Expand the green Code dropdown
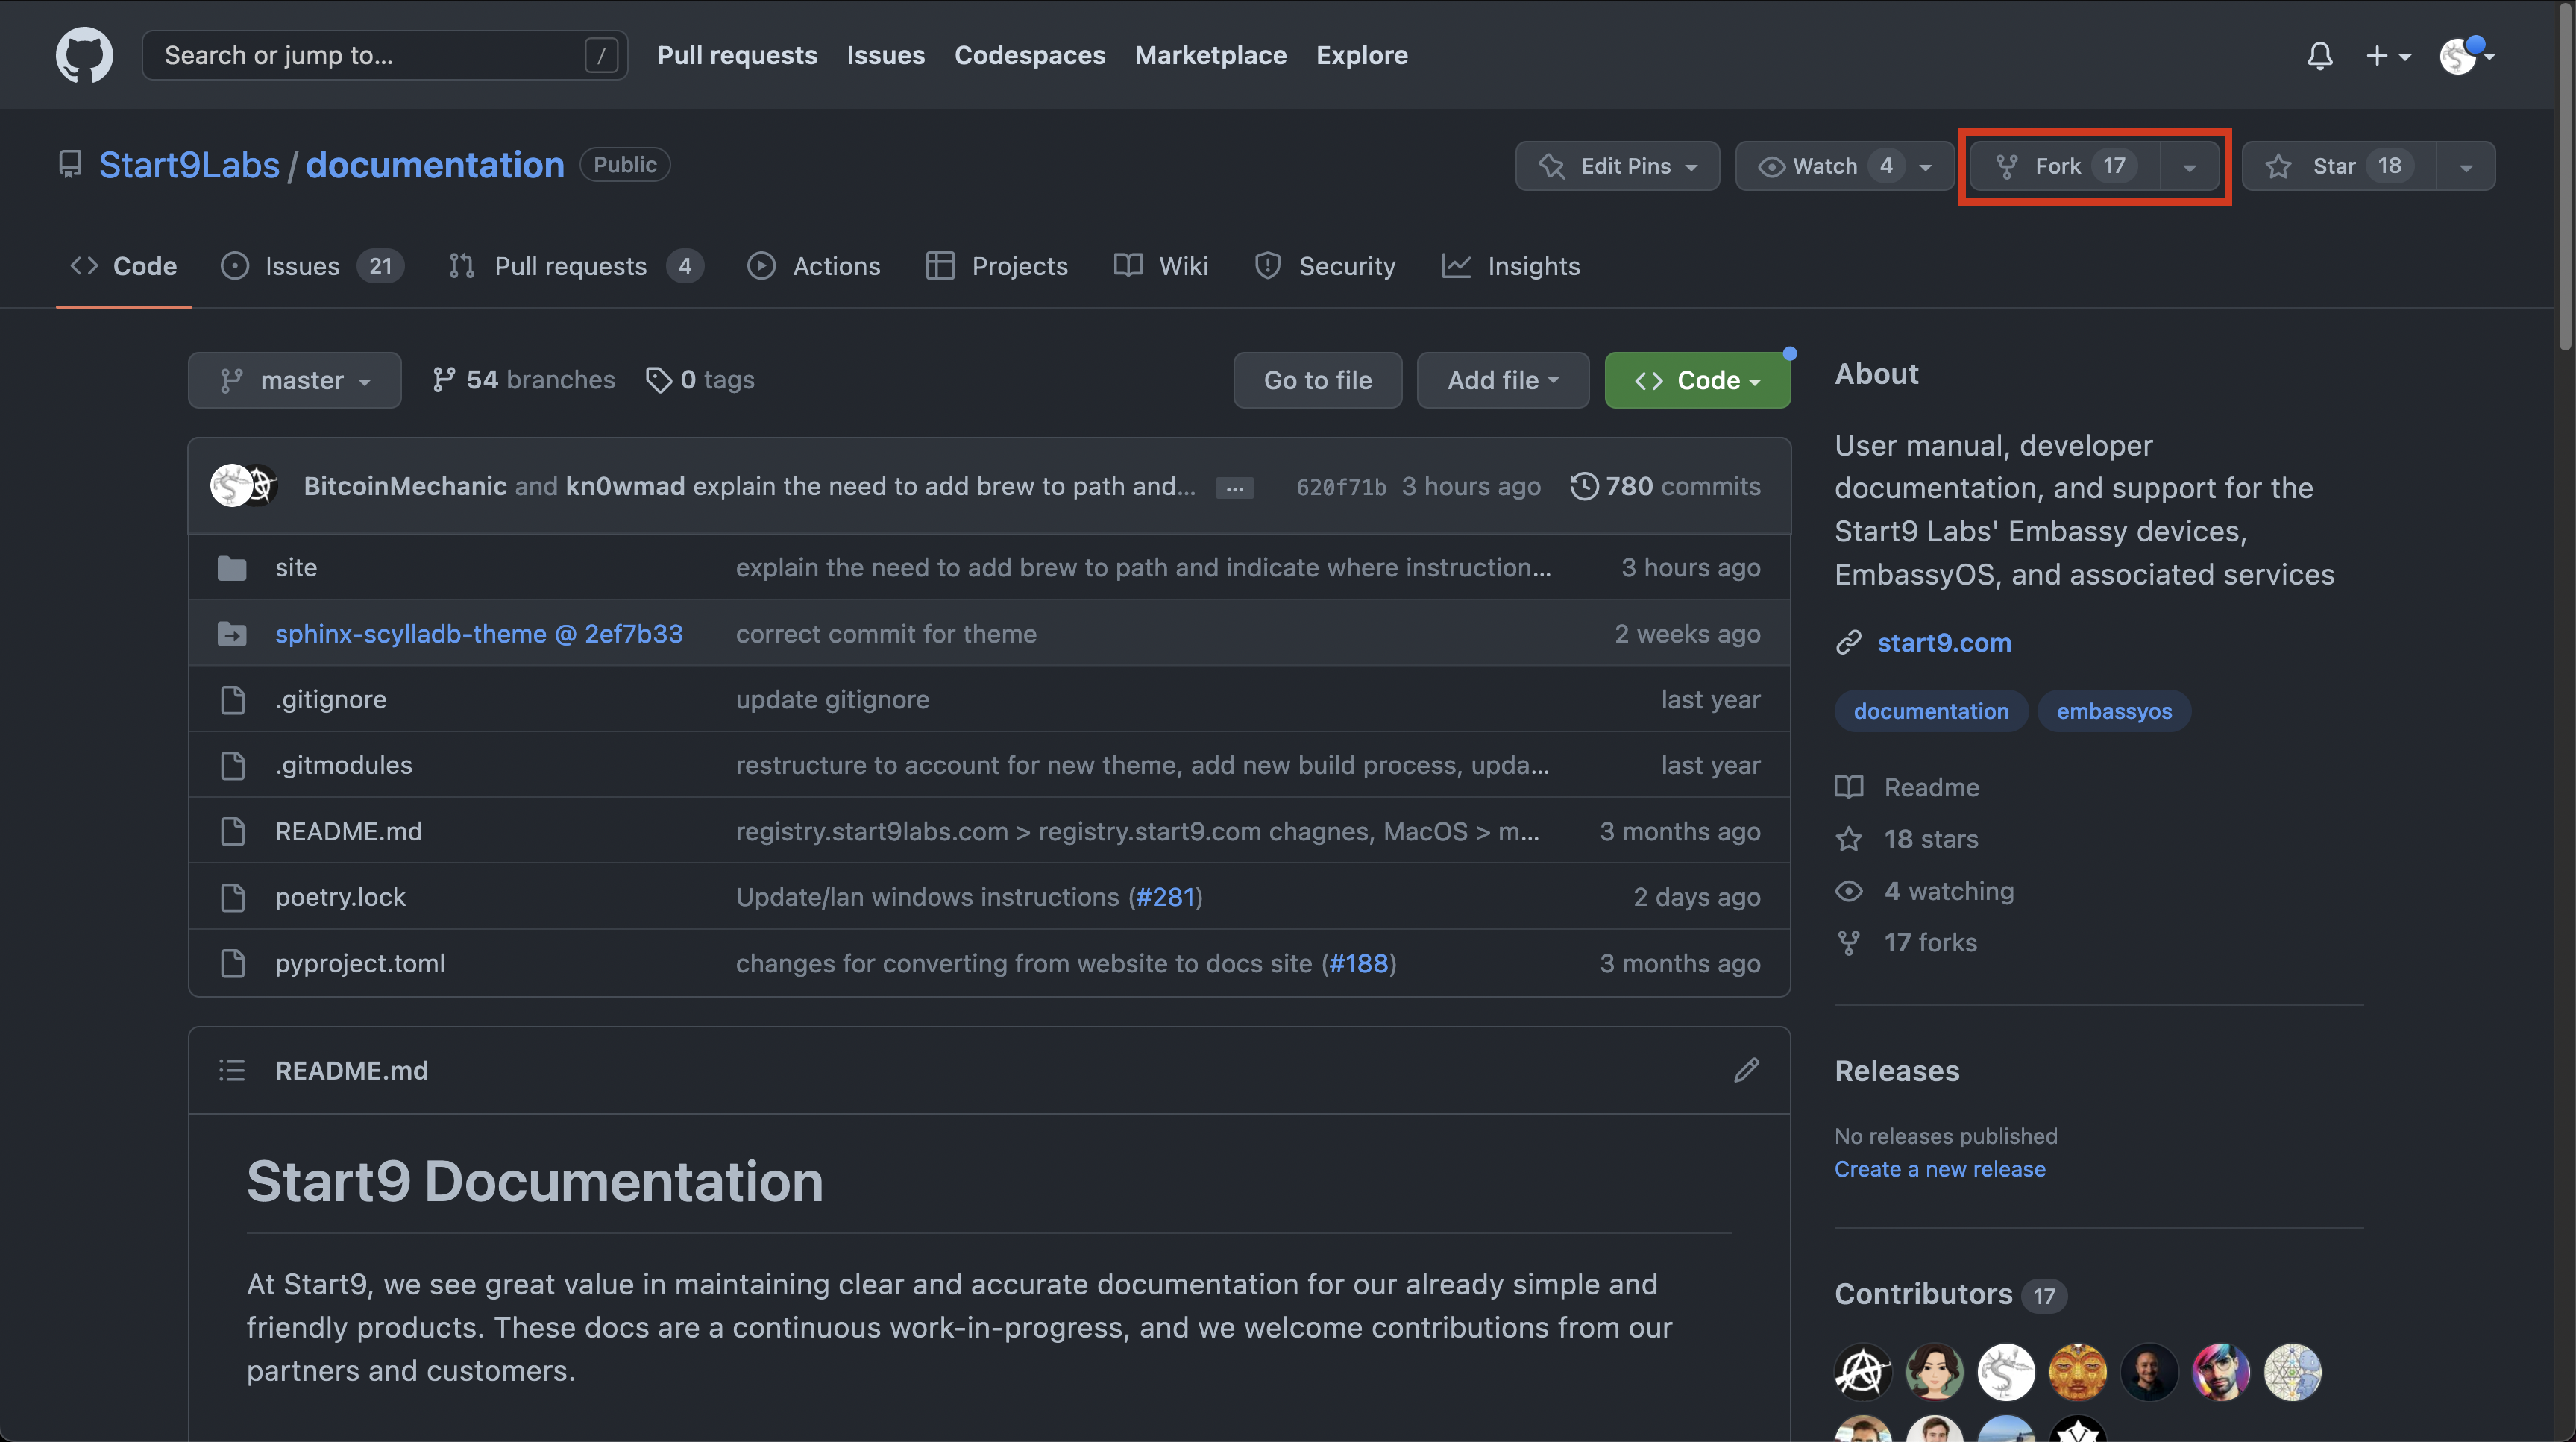This screenshot has width=2576, height=1442. [1697, 380]
